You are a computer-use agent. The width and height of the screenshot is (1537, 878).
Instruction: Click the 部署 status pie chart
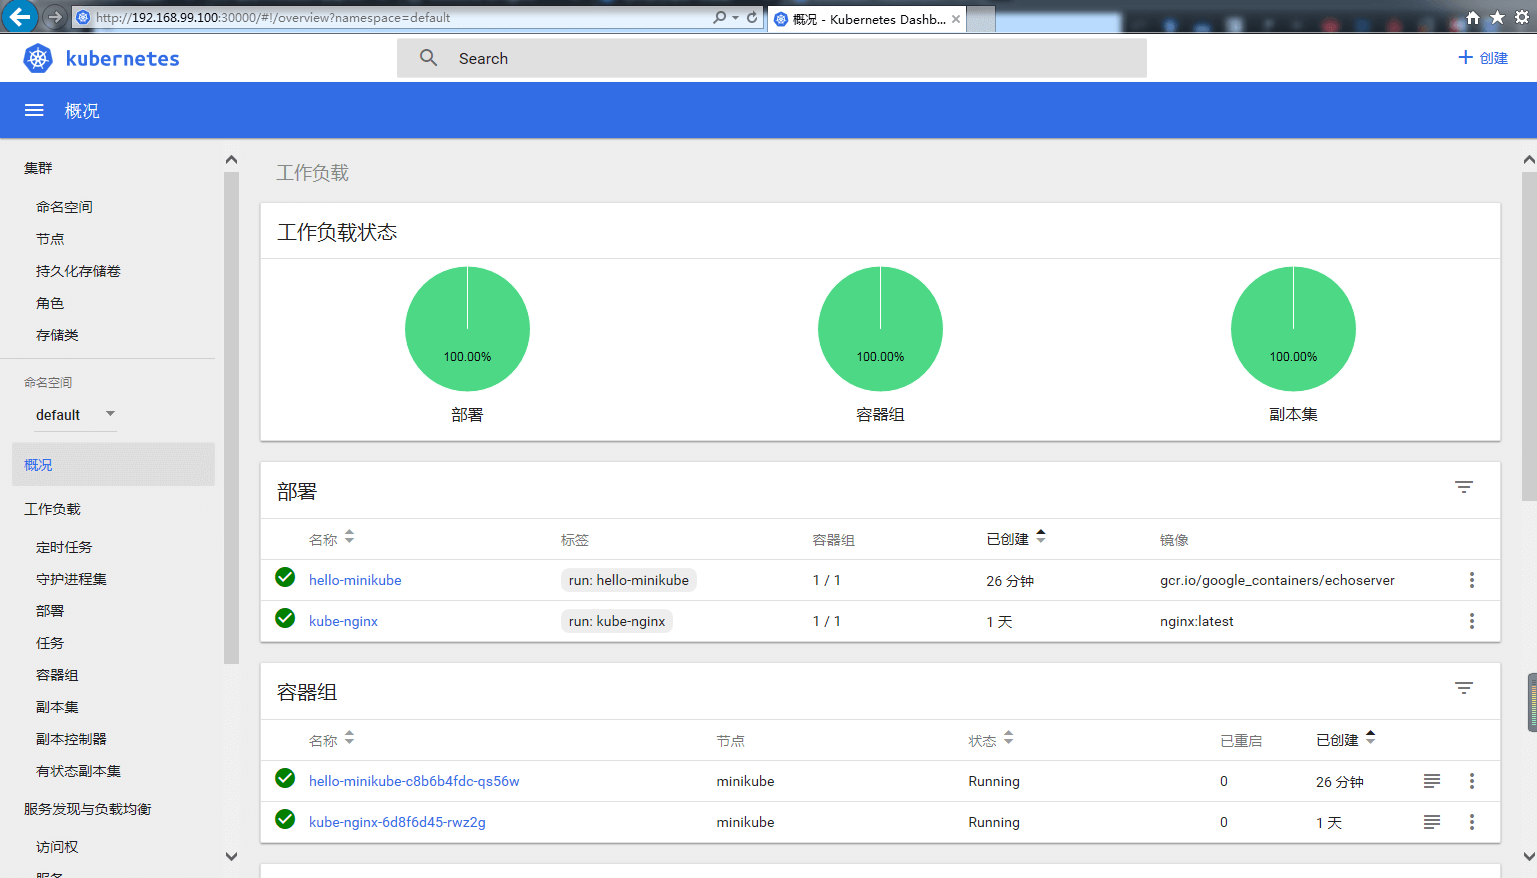(x=467, y=328)
